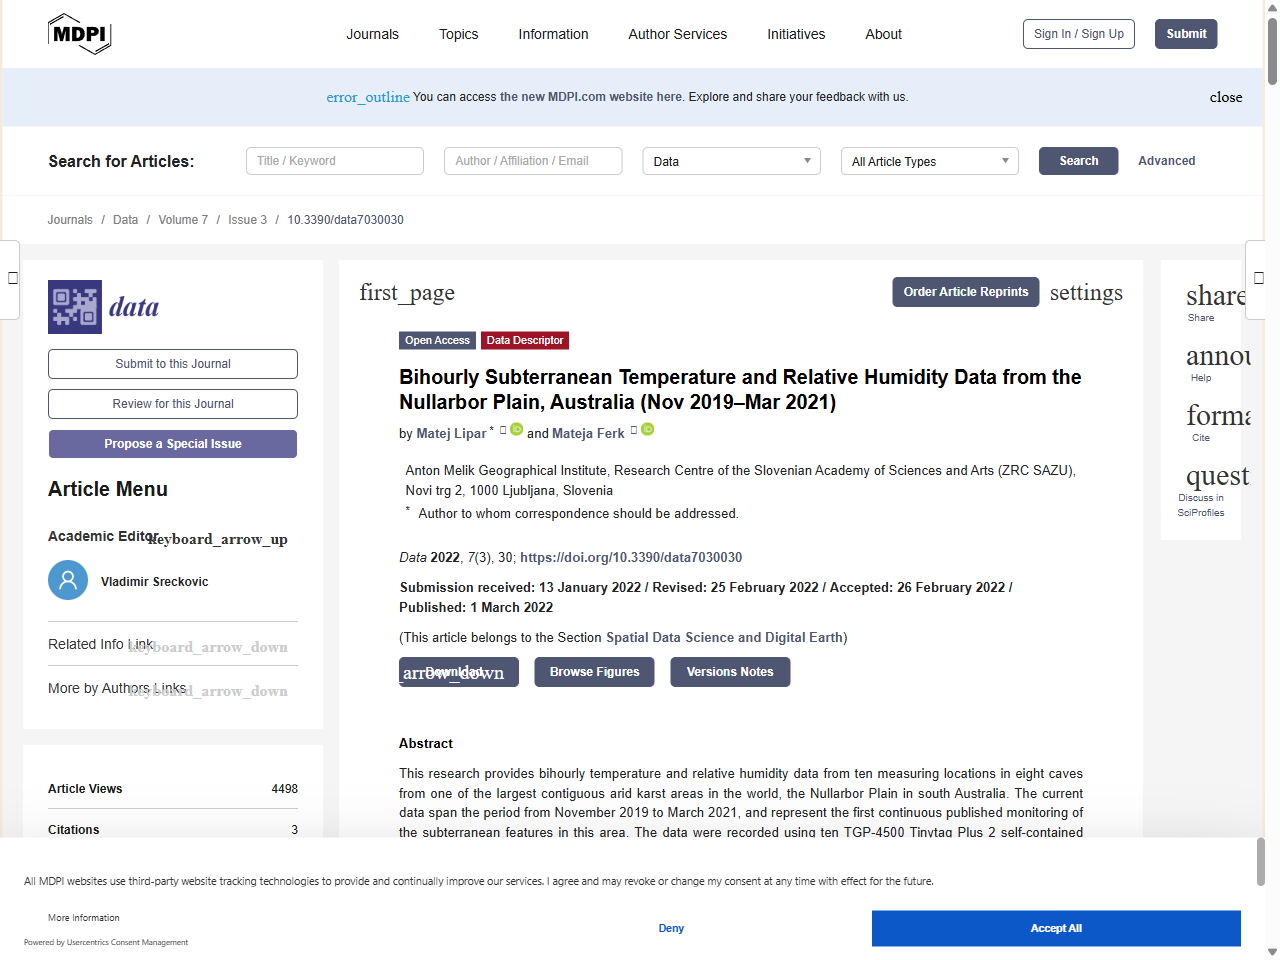Click the Title / Keyword search field
This screenshot has height=960, width=1280.
click(x=335, y=161)
